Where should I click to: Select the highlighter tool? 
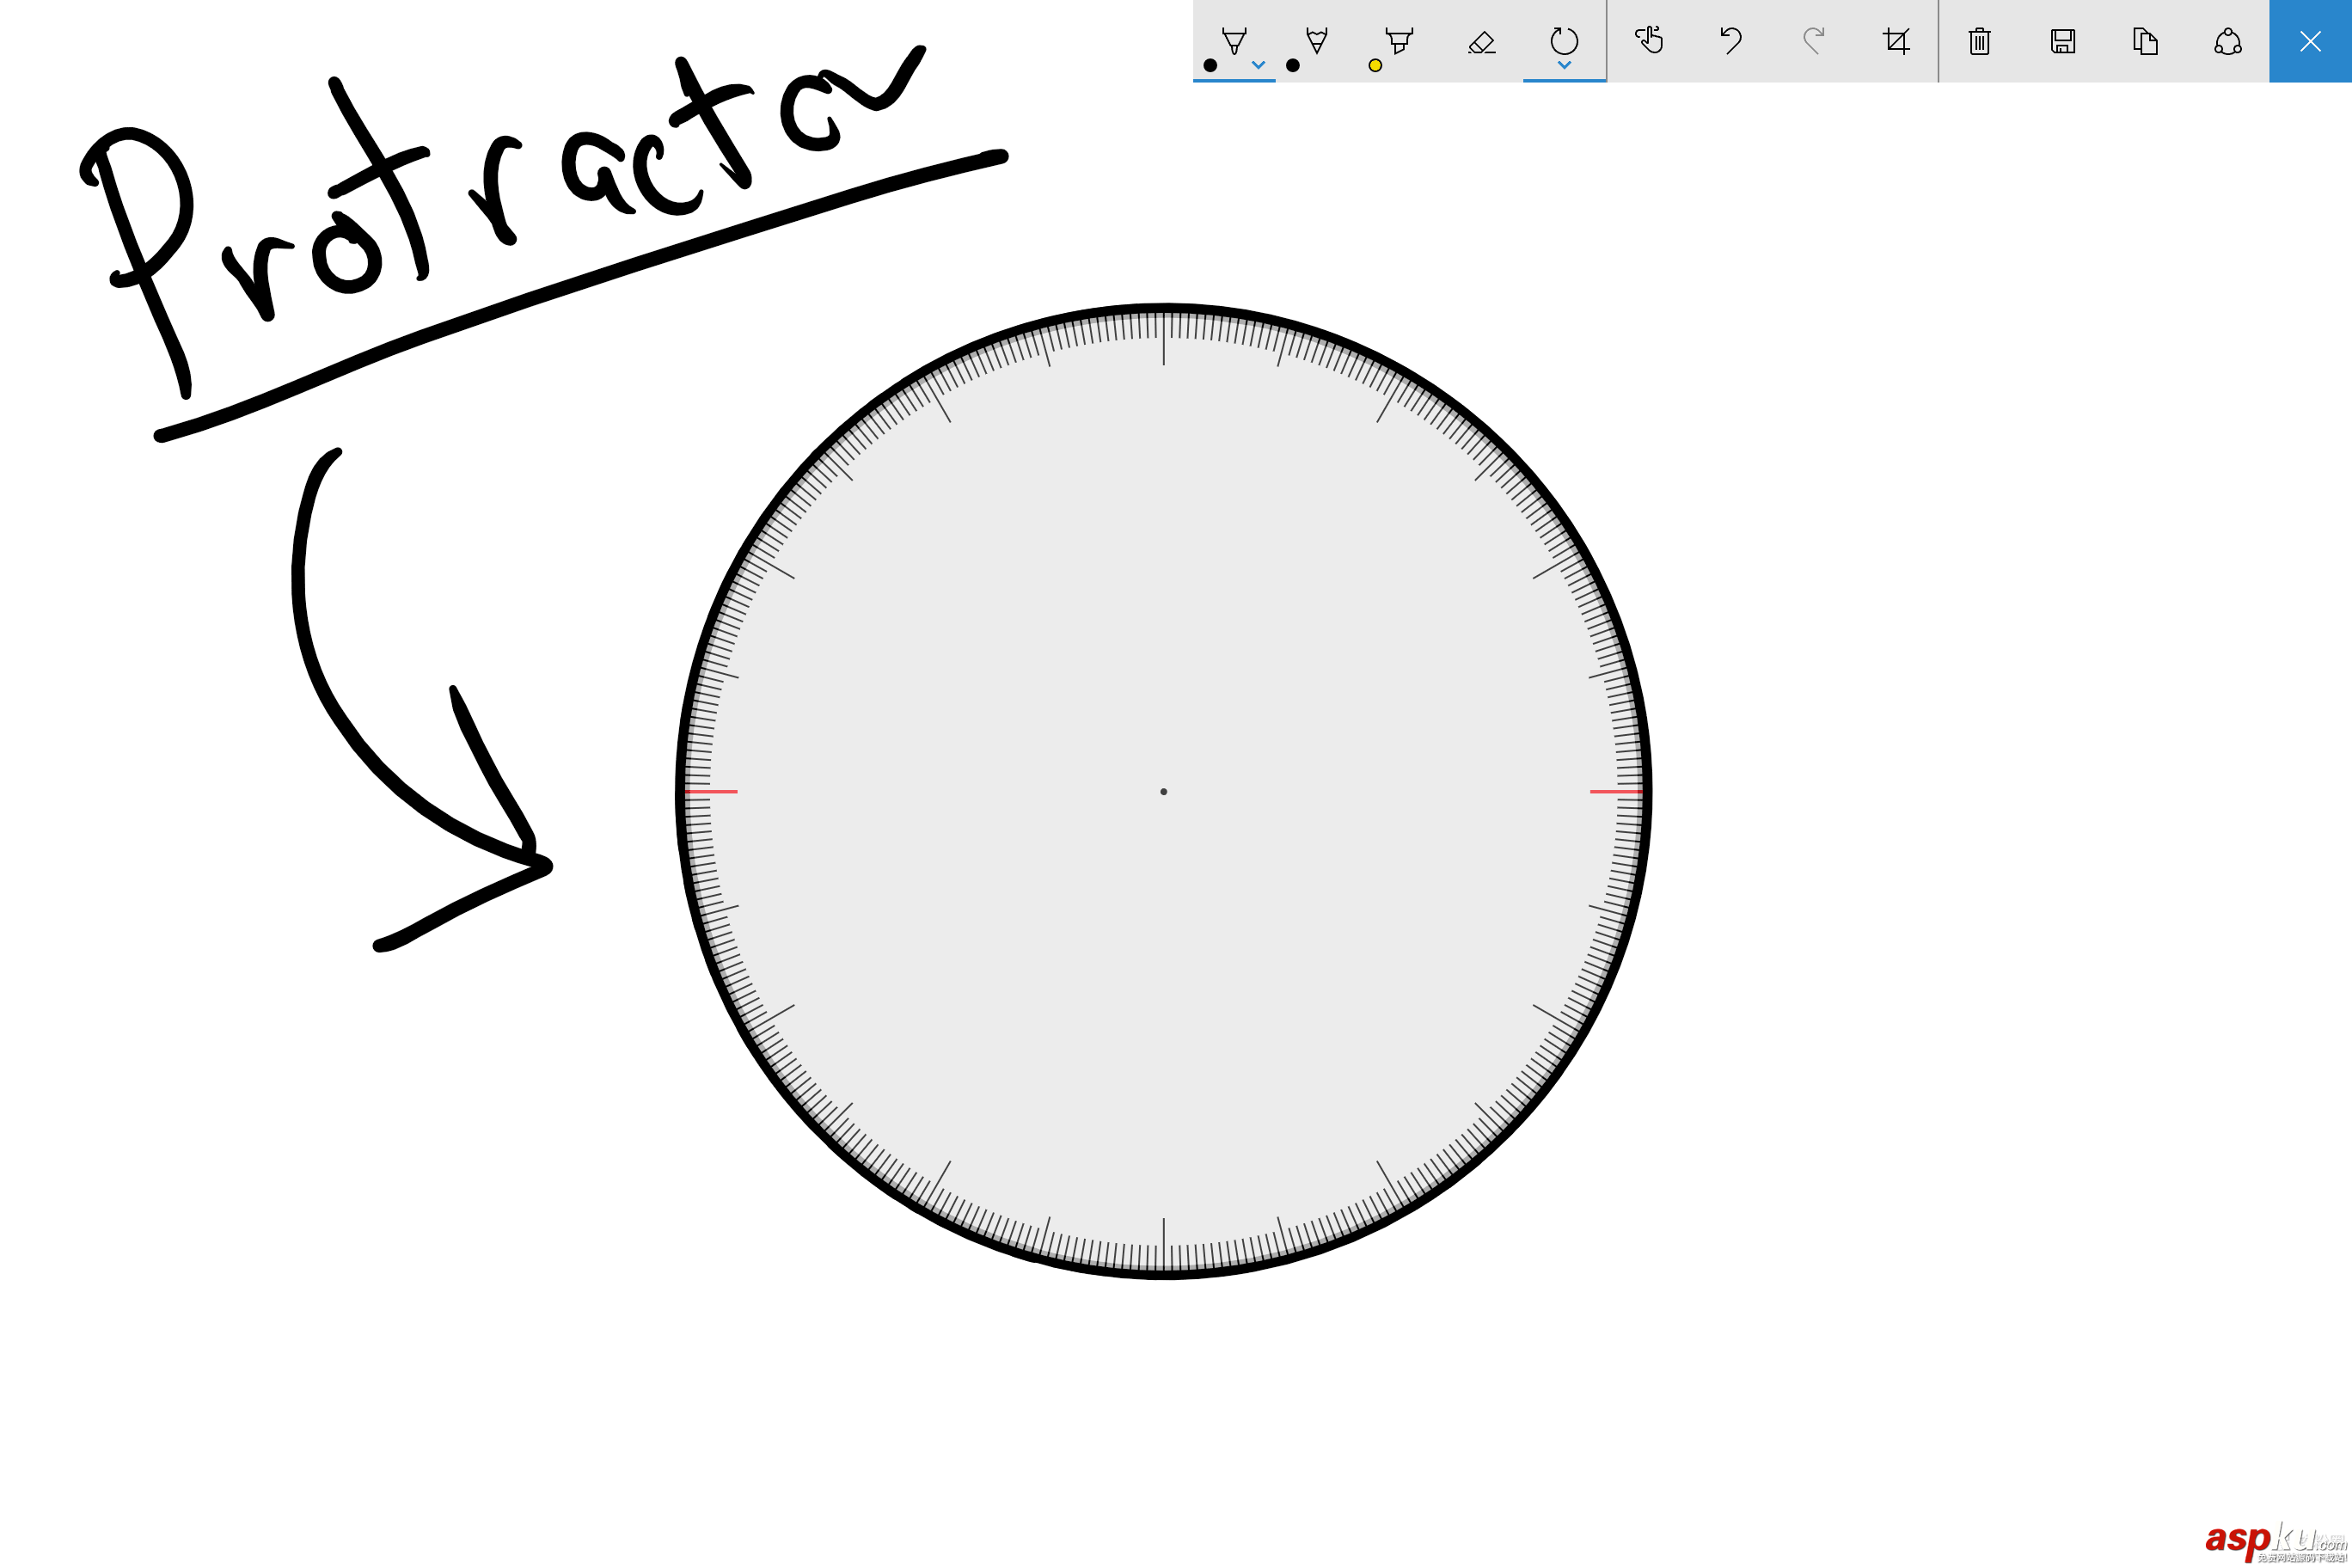(x=1399, y=41)
